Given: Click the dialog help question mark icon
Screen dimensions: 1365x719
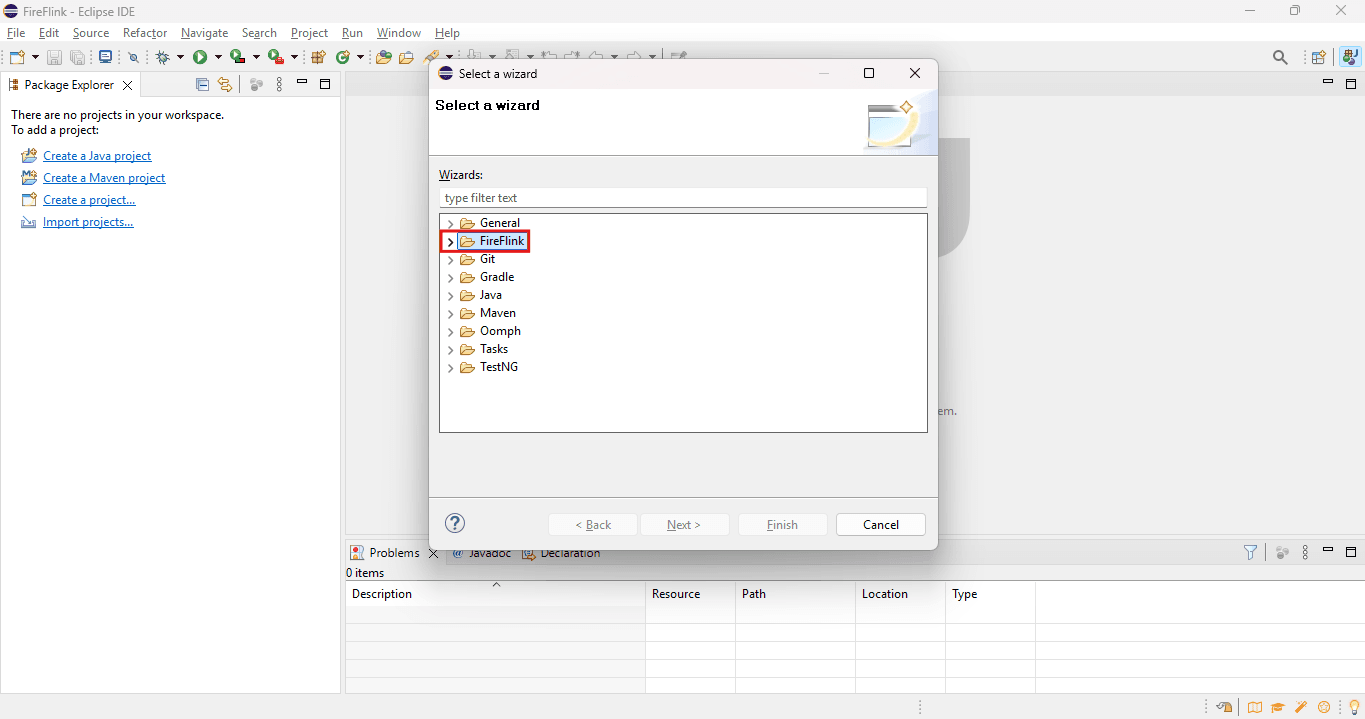Looking at the screenshot, I should (455, 523).
